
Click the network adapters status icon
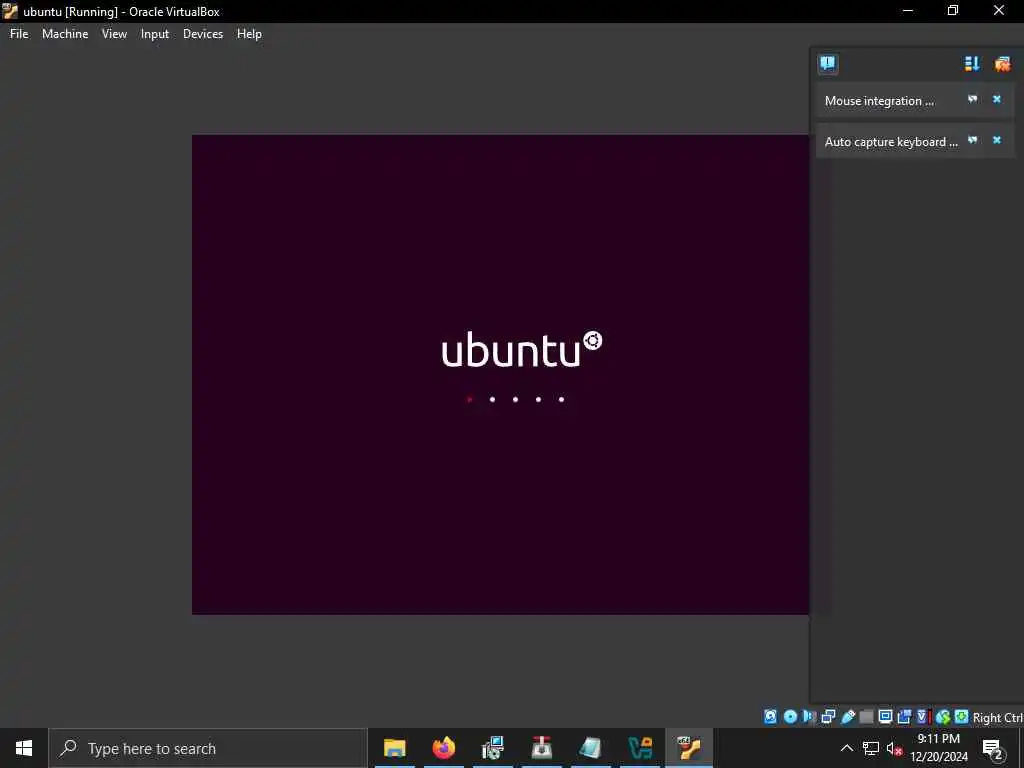(x=828, y=717)
